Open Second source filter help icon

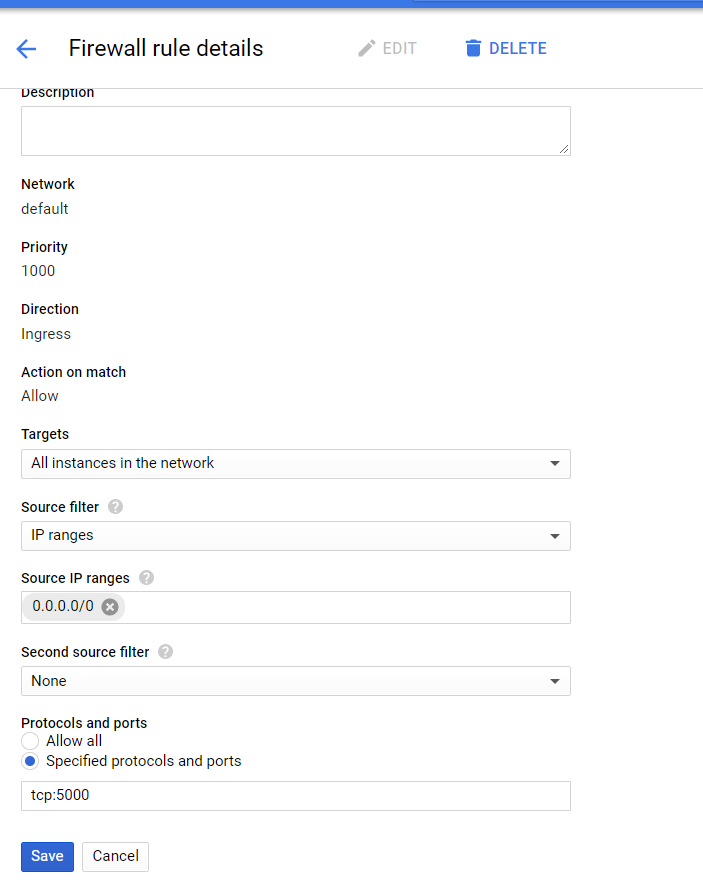click(165, 652)
